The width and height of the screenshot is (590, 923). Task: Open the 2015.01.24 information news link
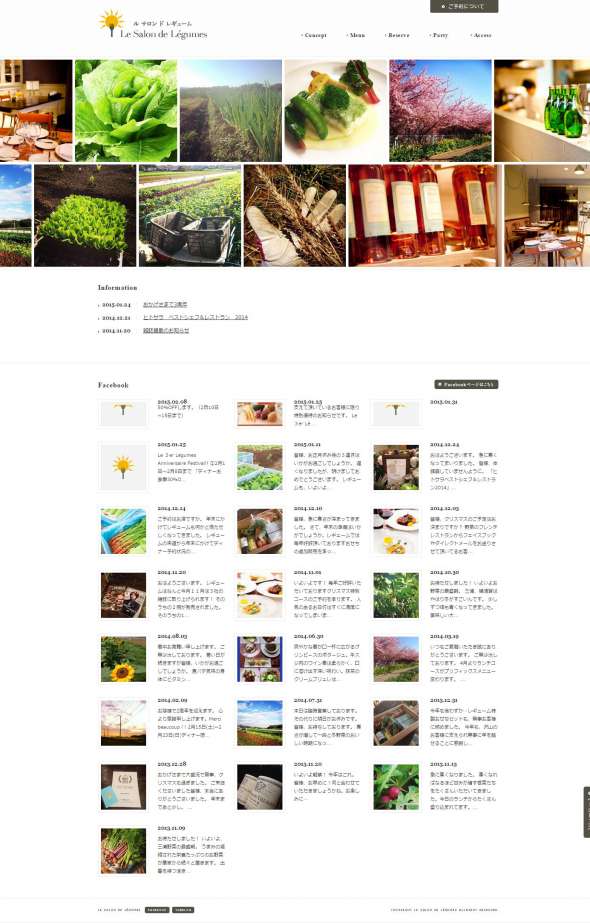pos(165,304)
